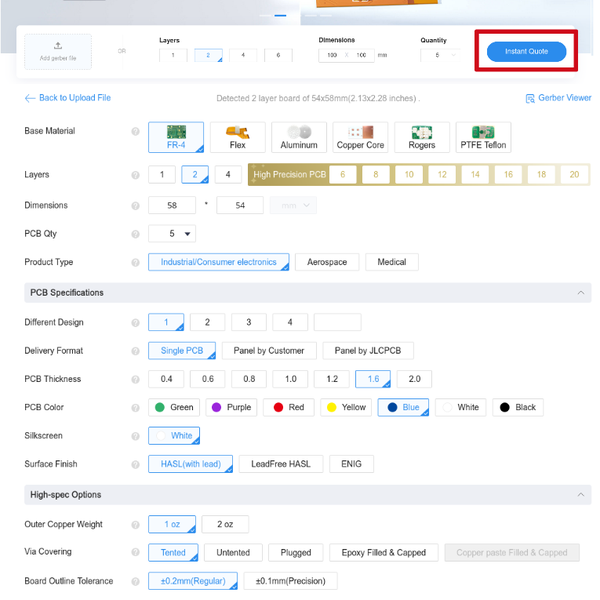Screen dimensions: 600x600
Task: Select 12 layers in High Precision PCB
Action: (442, 175)
